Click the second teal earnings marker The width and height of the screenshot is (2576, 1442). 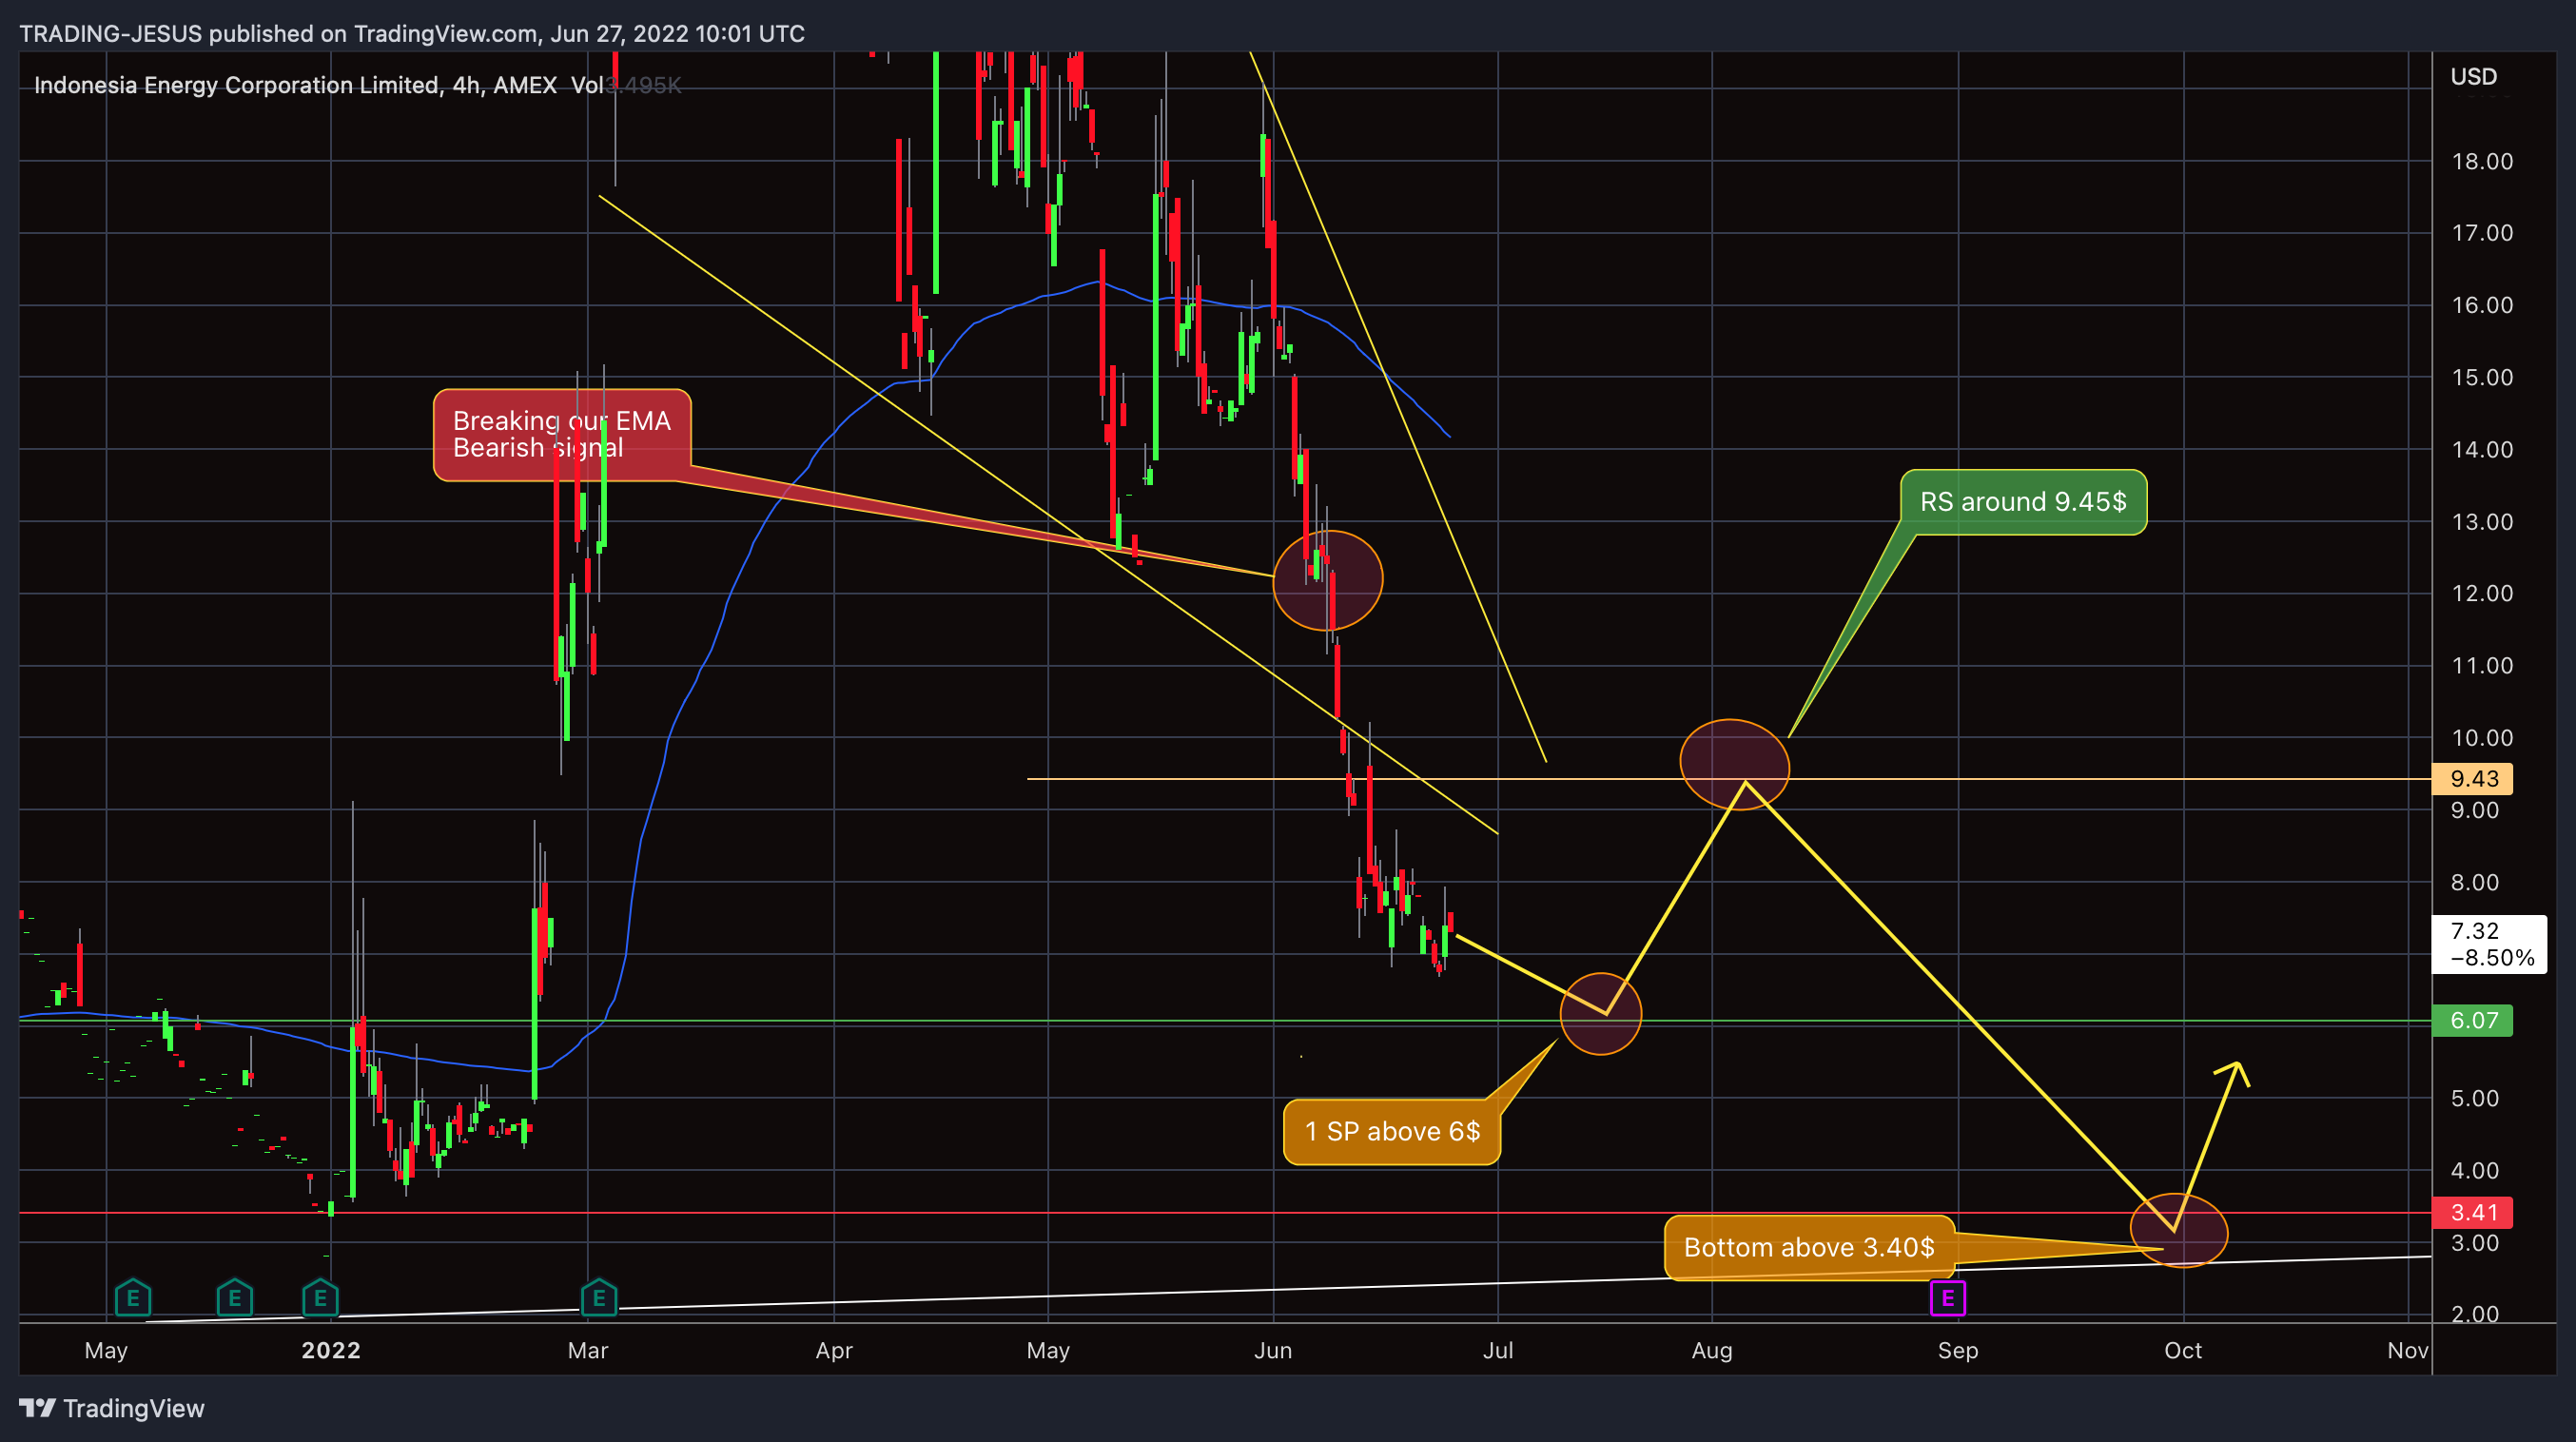pos(235,1298)
